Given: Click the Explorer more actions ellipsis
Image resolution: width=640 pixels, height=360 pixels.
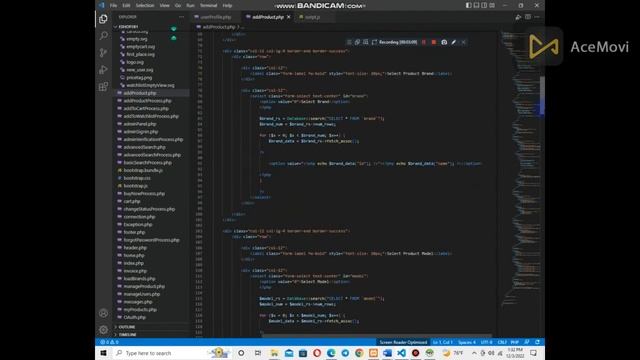Looking at the screenshot, I should [x=182, y=17].
